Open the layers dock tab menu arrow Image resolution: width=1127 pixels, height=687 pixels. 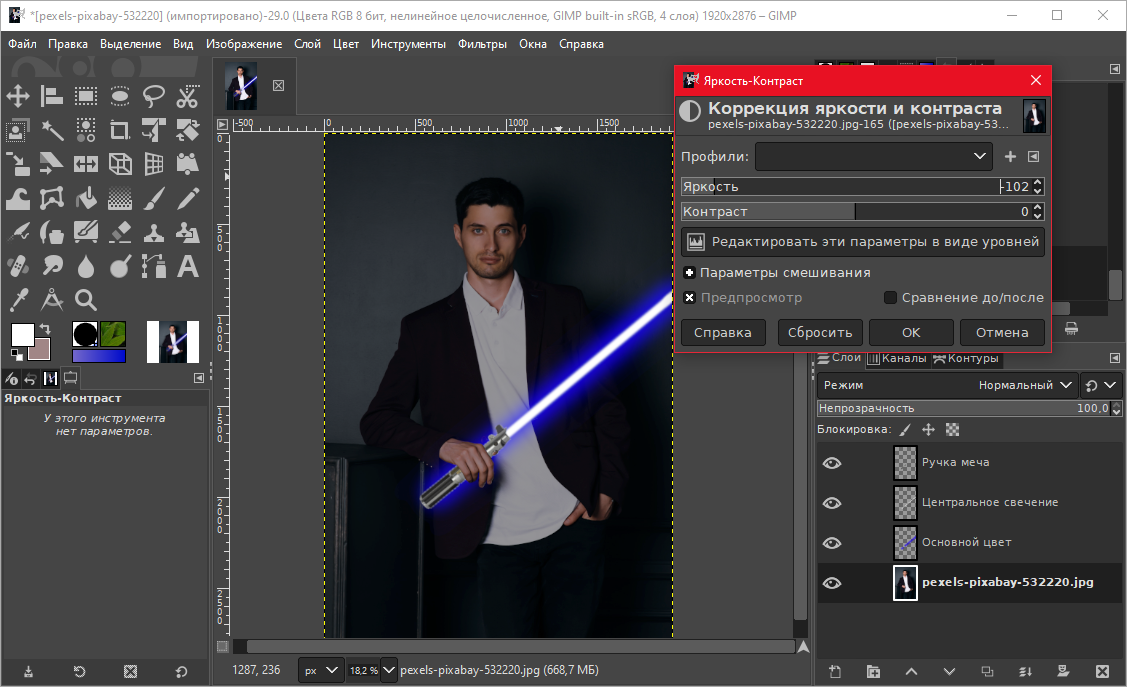tap(1115, 358)
